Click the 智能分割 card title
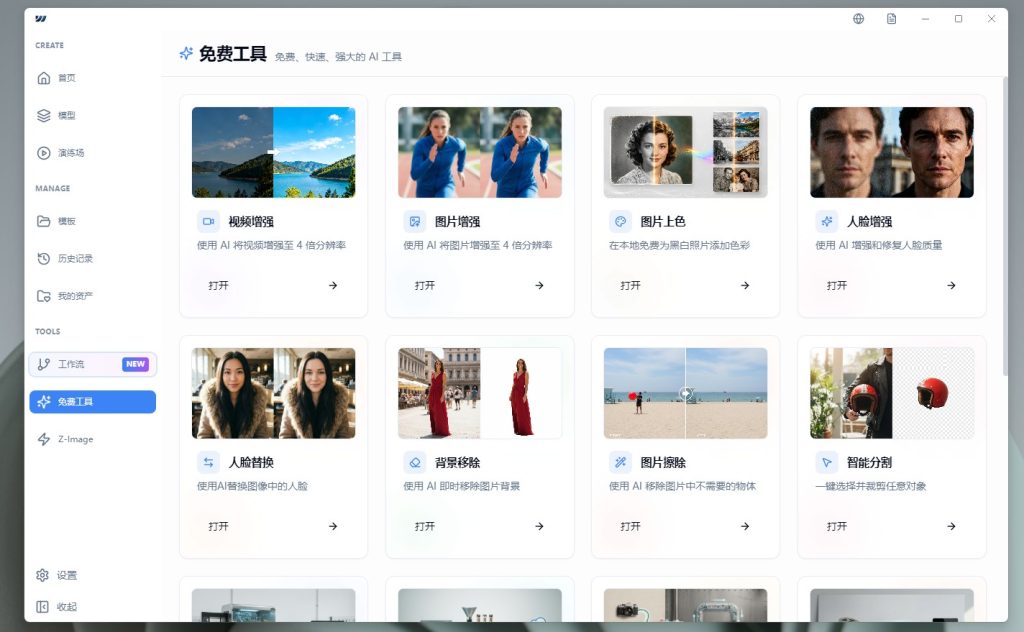This screenshot has height=632, width=1024. tap(869, 463)
